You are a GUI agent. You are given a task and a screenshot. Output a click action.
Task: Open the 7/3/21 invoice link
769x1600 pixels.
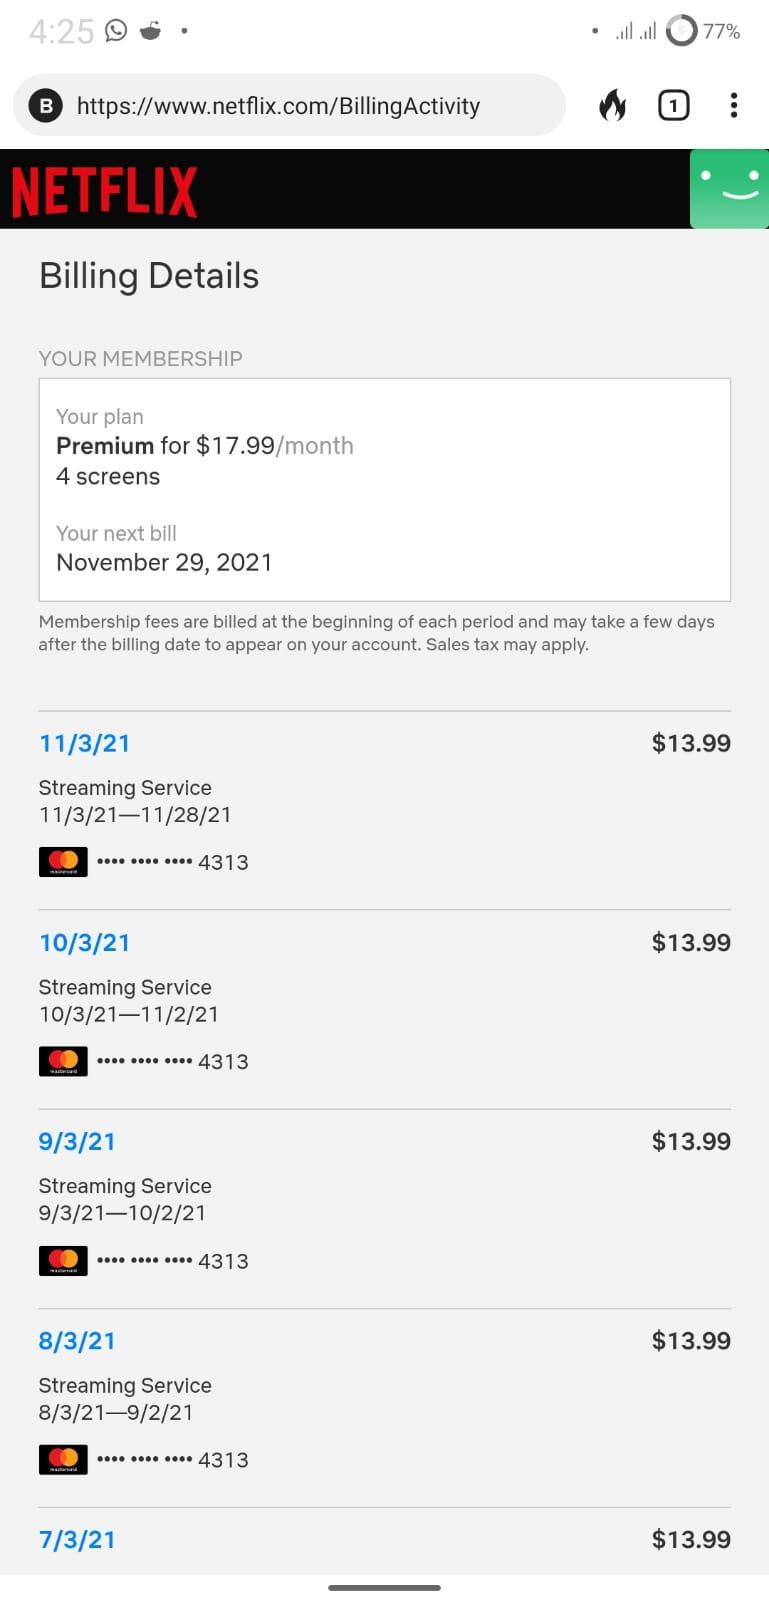[77, 1539]
